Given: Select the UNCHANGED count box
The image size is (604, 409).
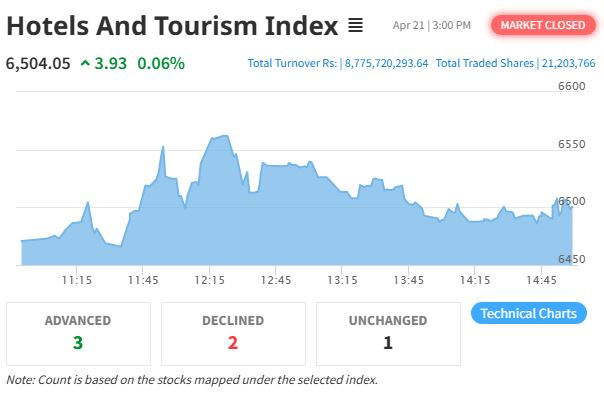Looking at the screenshot, I should point(388,334).
